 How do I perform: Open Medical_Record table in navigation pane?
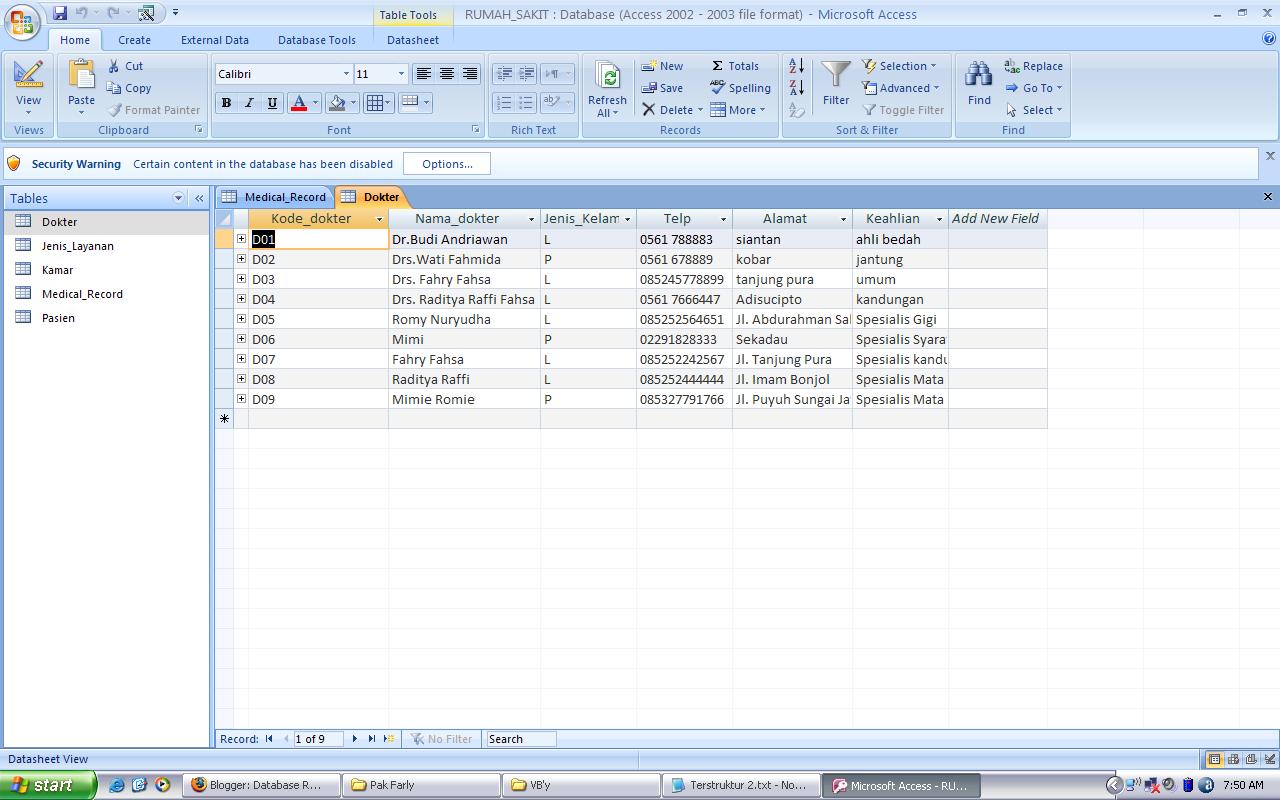click(x=82, y=294)
